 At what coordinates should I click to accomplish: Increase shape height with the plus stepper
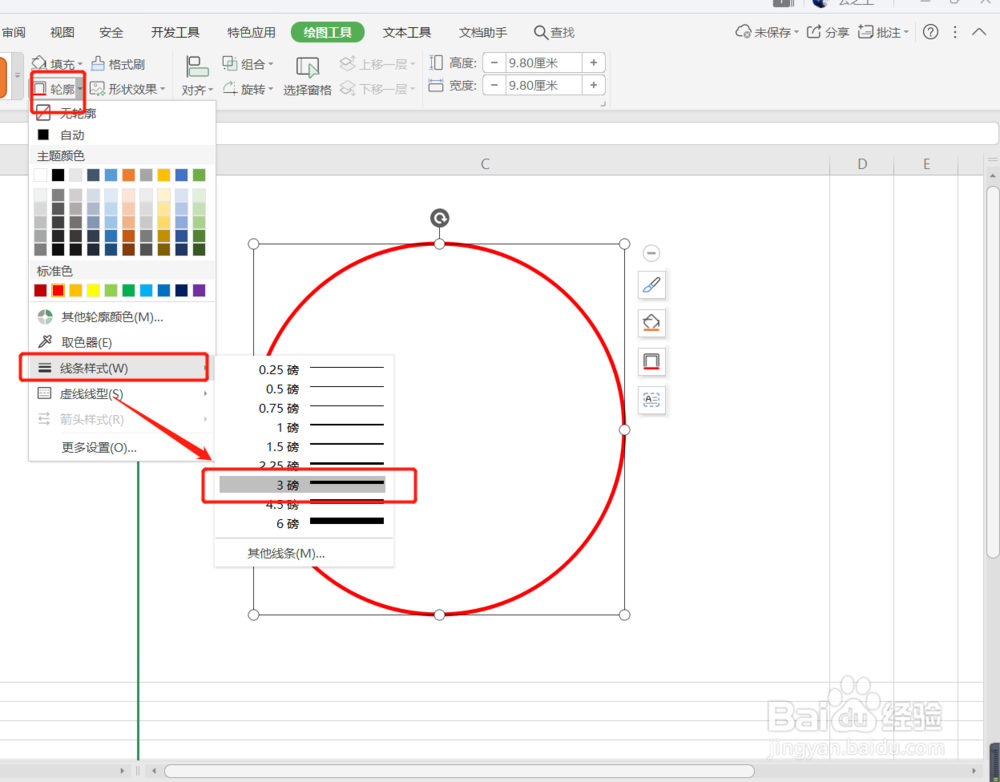[x=595, y=61]
